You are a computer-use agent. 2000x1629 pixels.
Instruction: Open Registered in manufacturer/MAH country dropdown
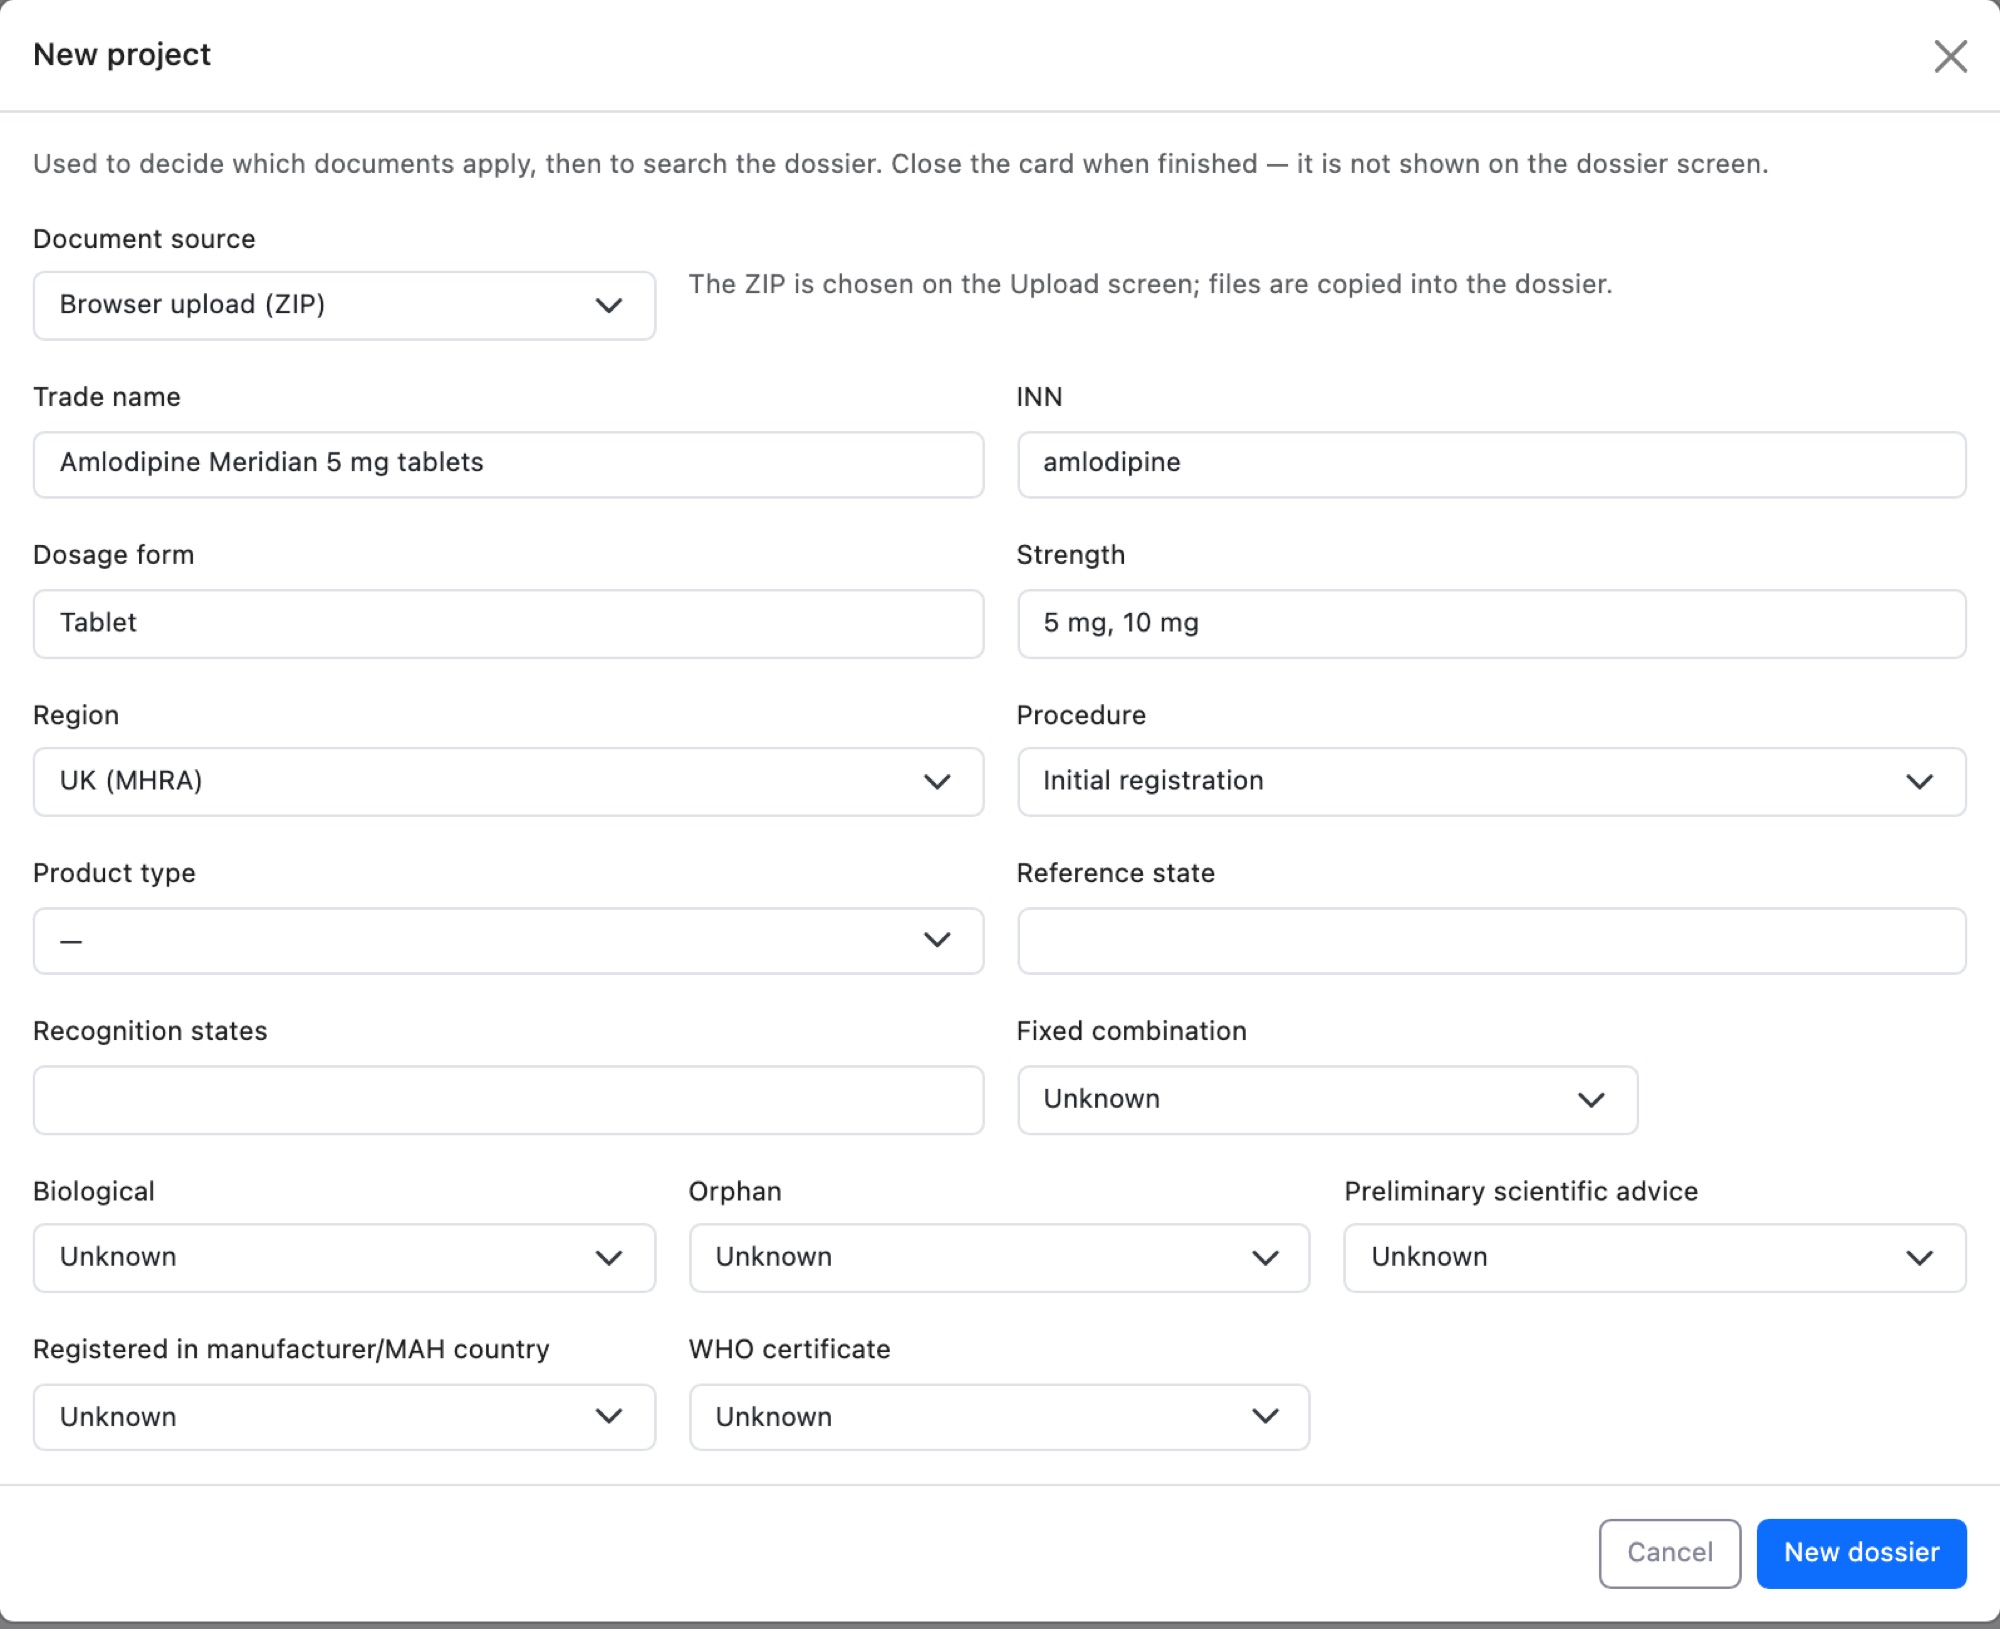coord(344,1416)
